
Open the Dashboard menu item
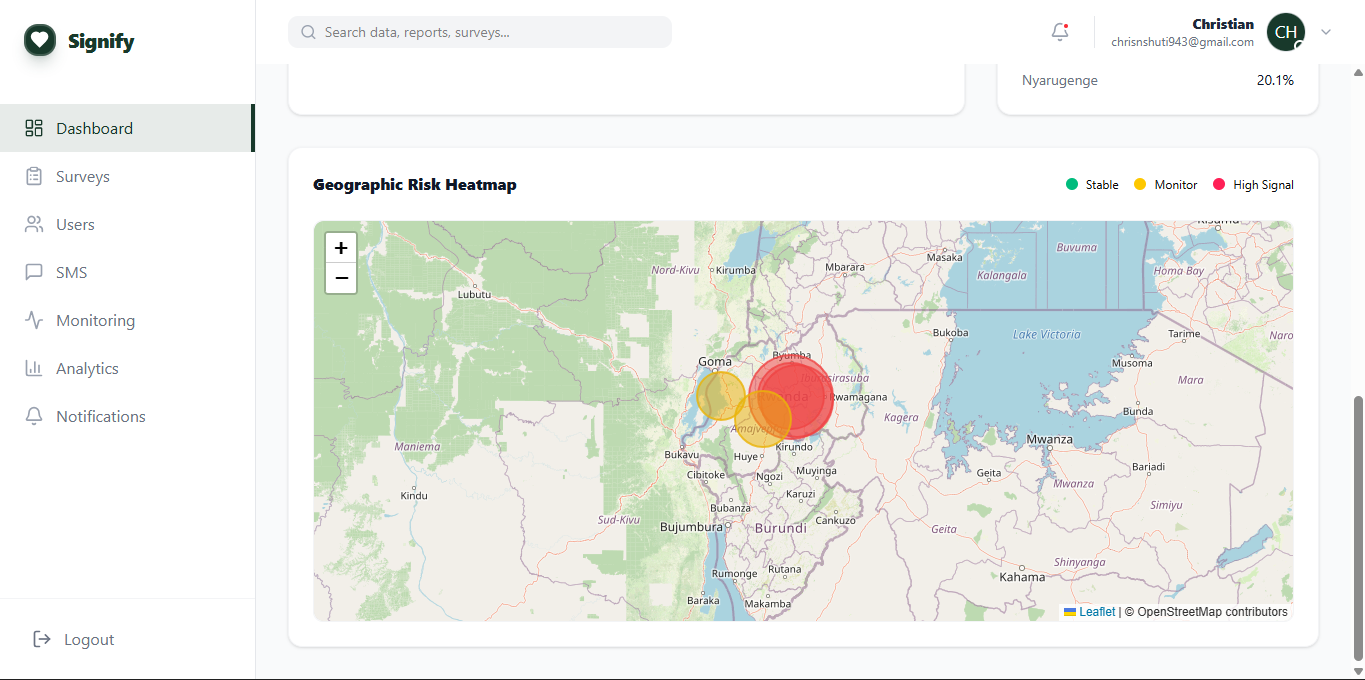[x=127, y=128]
